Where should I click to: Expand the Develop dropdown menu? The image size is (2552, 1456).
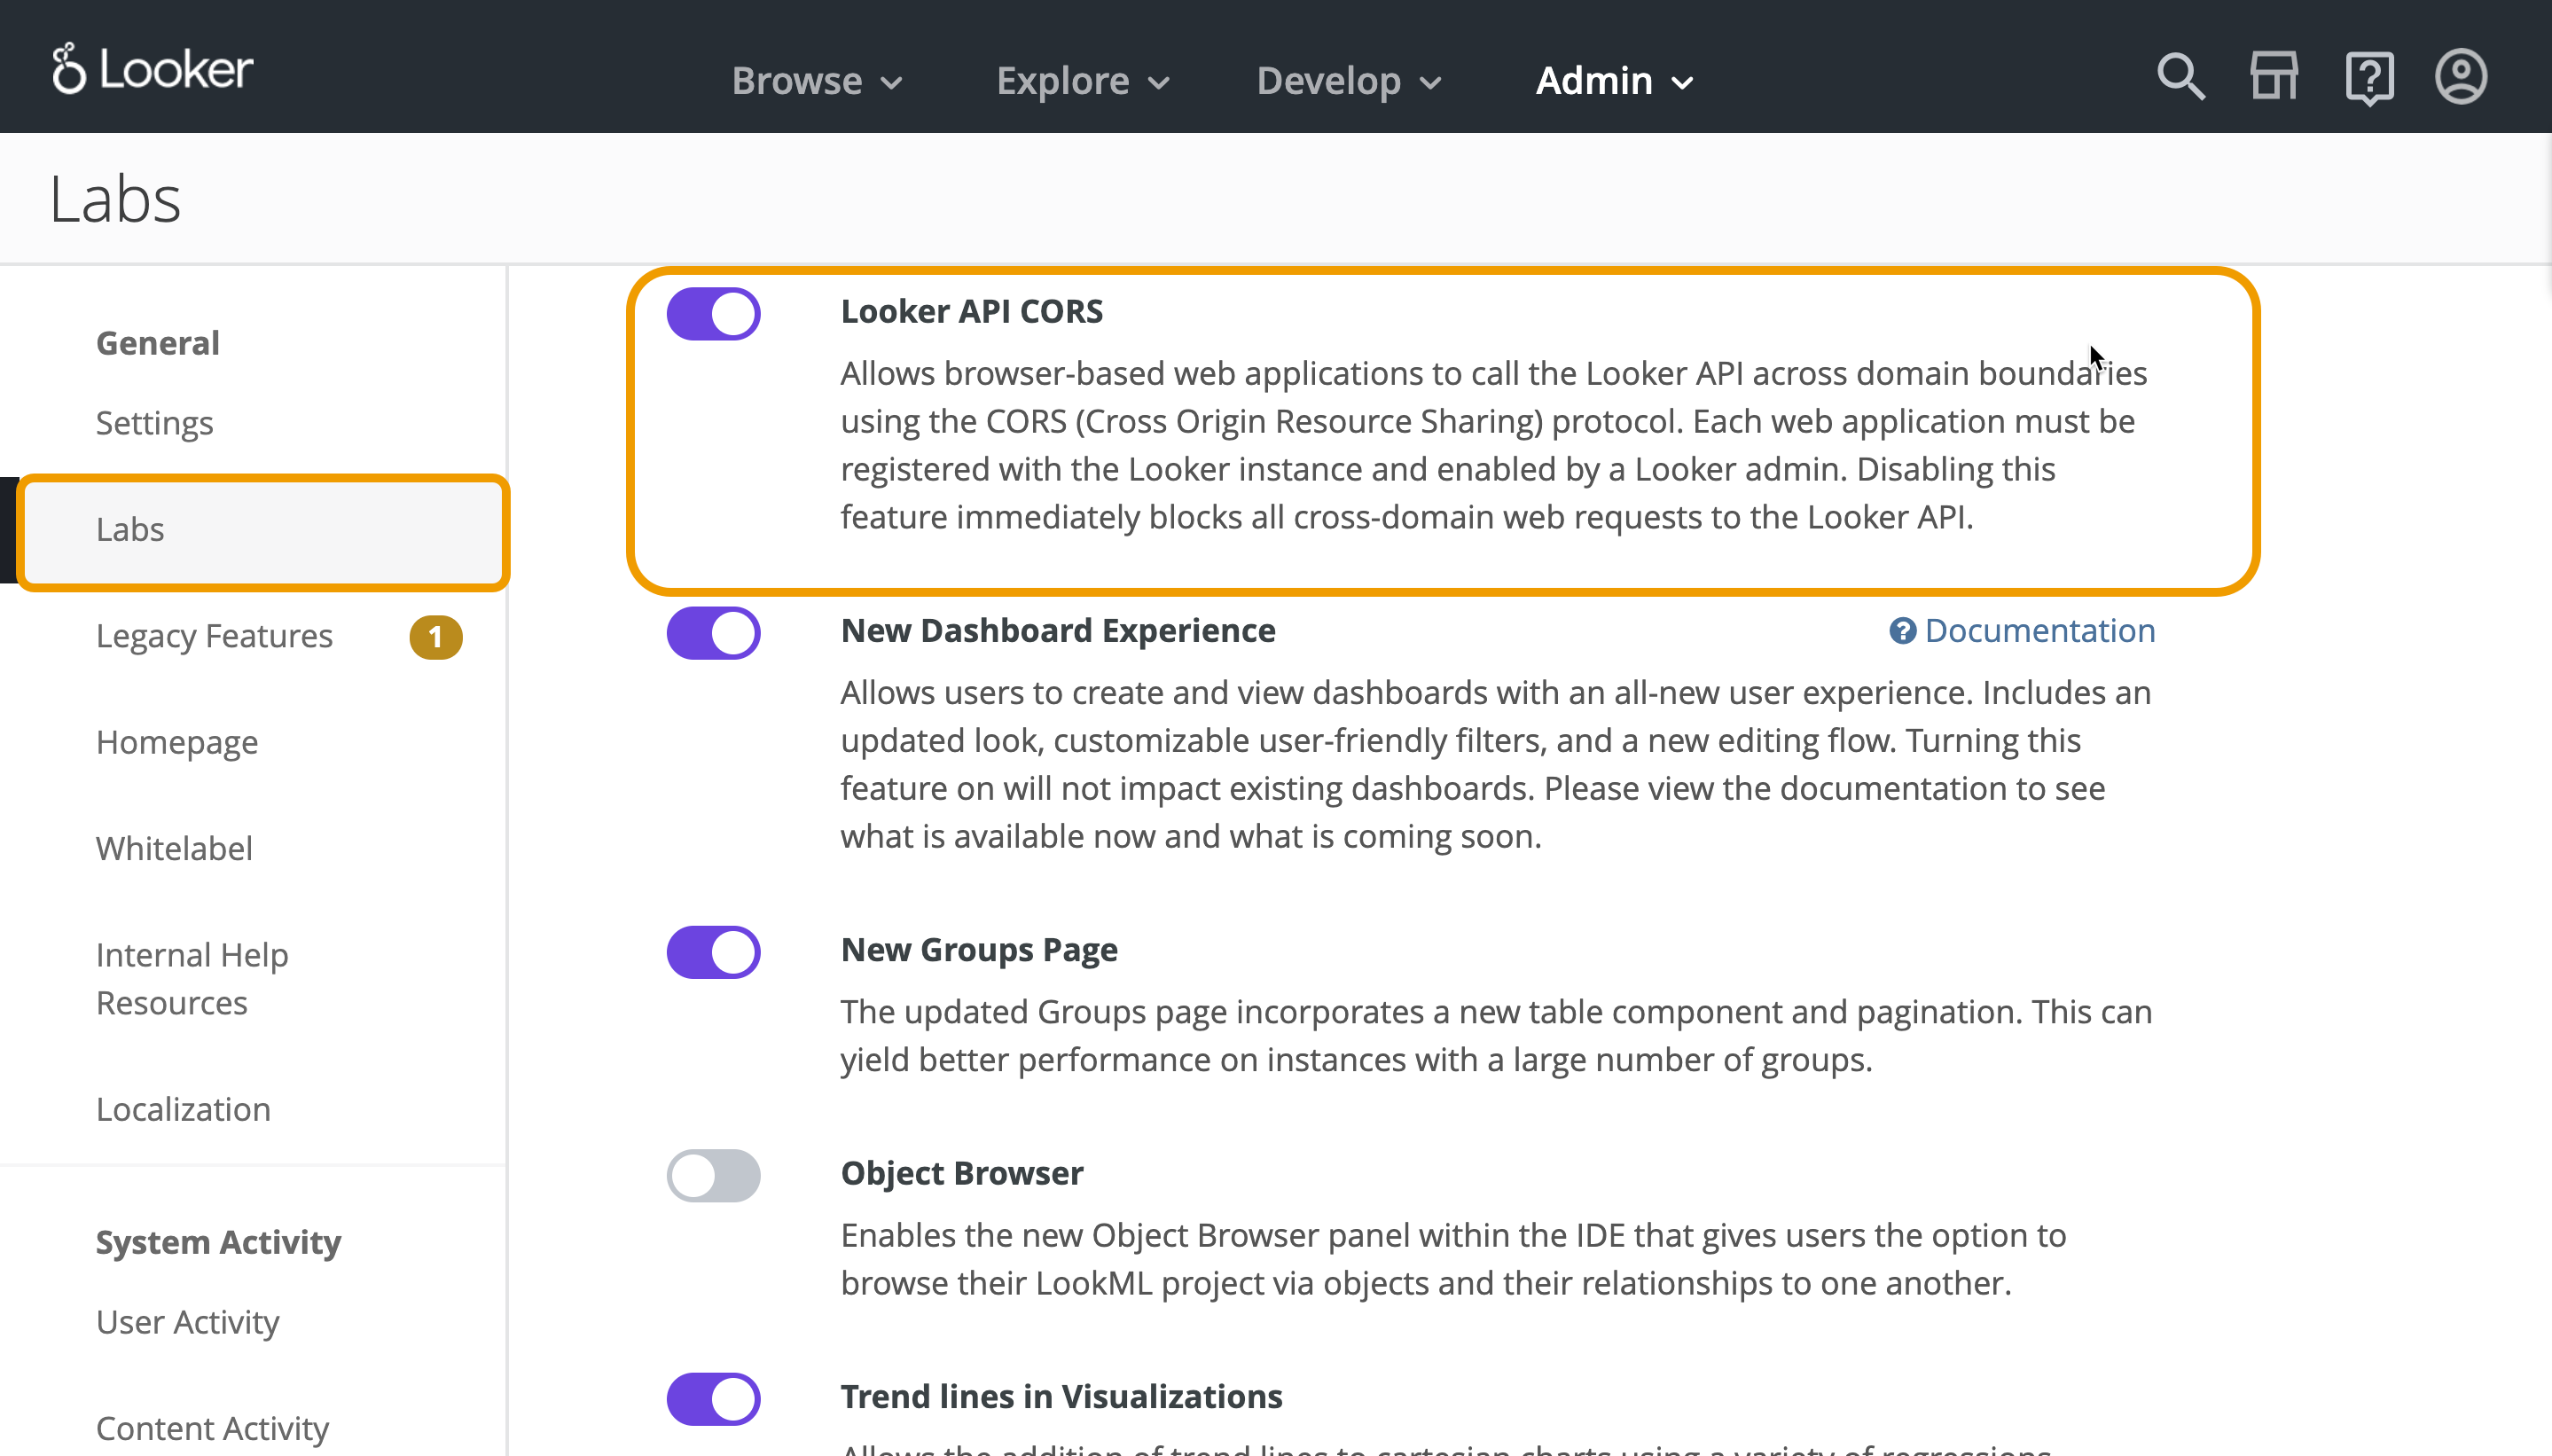1349,81
